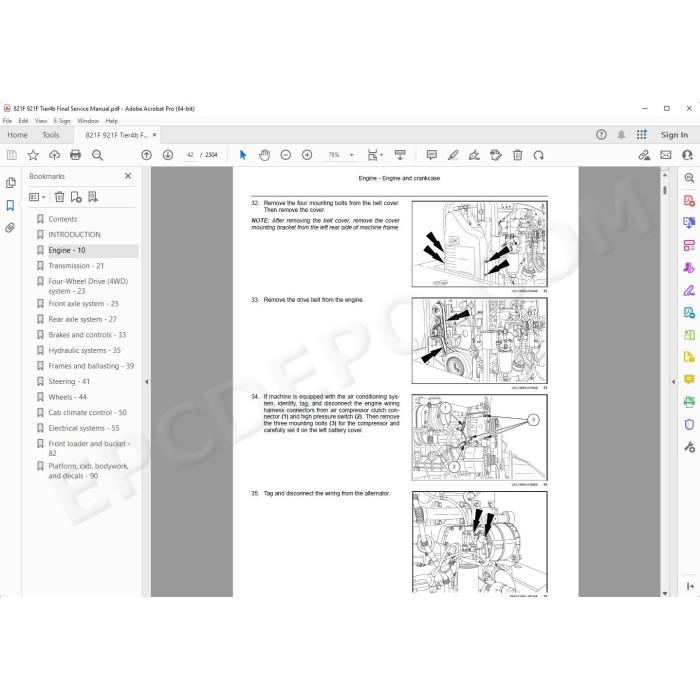Select the Highlight text pen tool
700x700 pixels.
pos(453,155)
